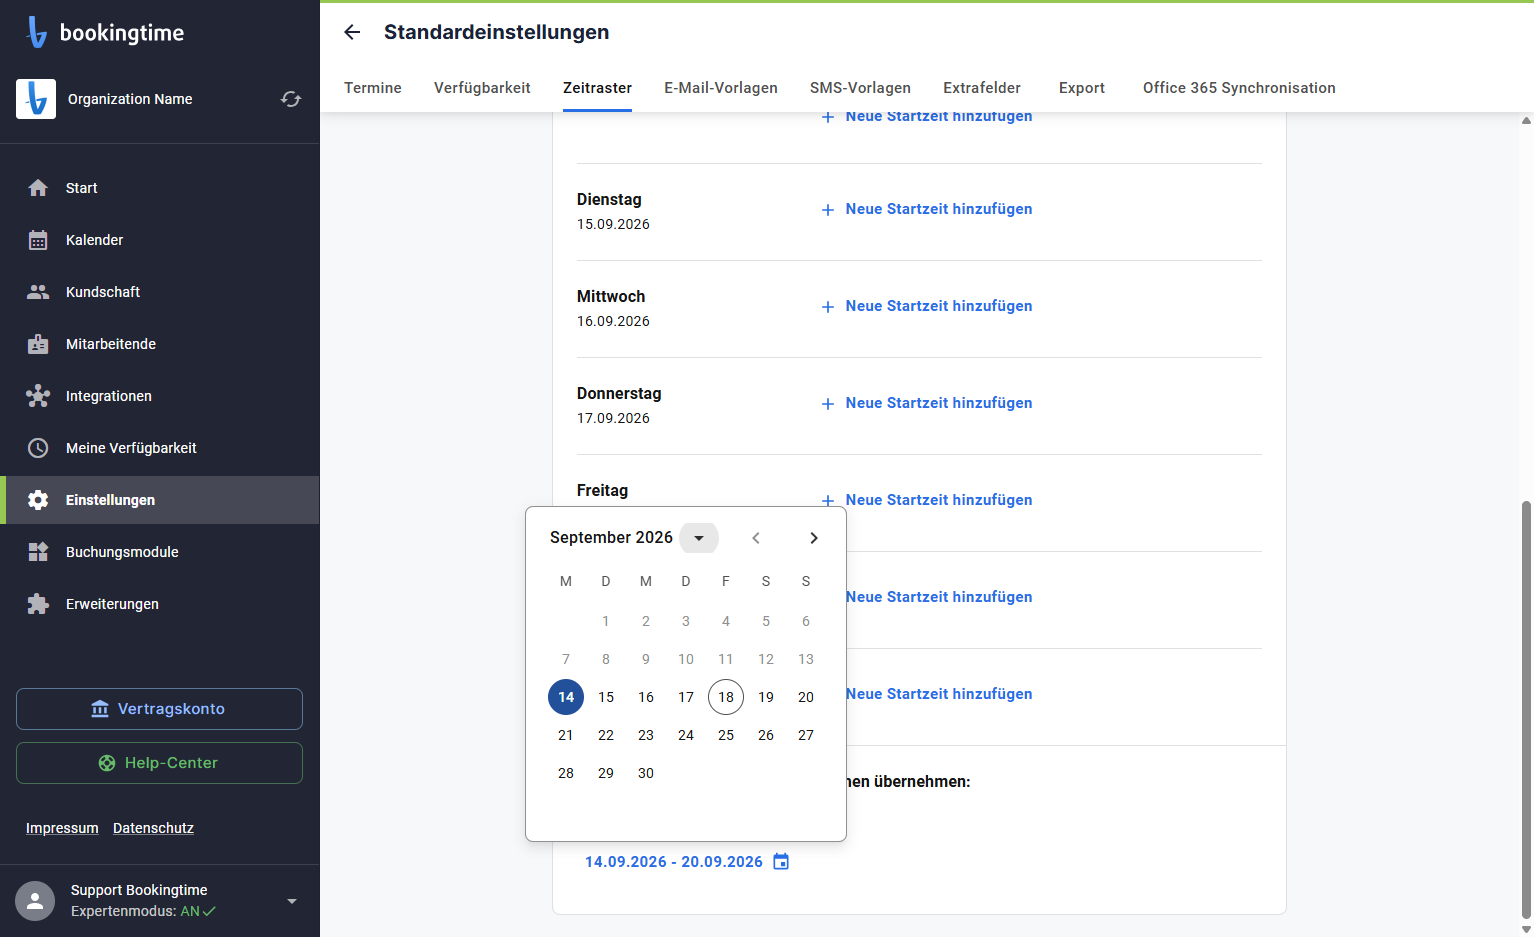Open the Impressum link
Image resolution: width=1534 pixels, height=937 pixels.
pos(62,828)
